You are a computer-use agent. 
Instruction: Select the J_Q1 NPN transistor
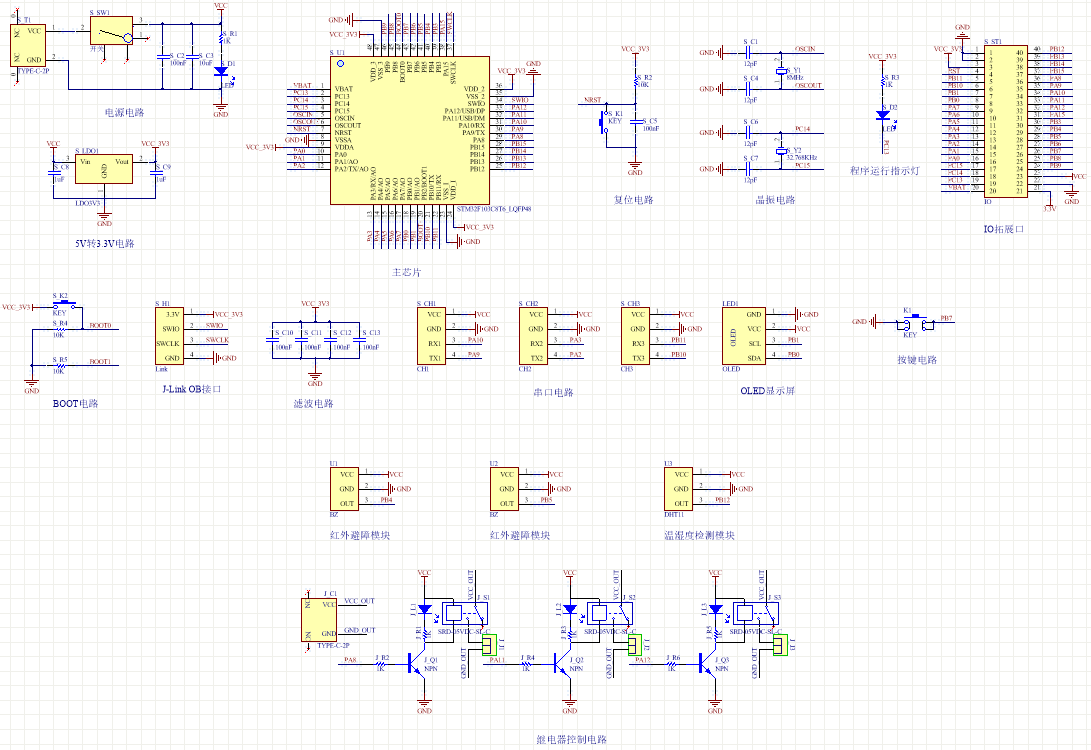(x=417, y=664)
